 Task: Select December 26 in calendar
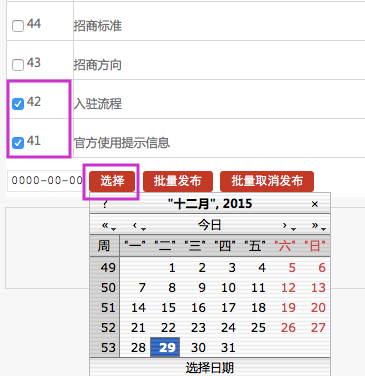(288, 327)
